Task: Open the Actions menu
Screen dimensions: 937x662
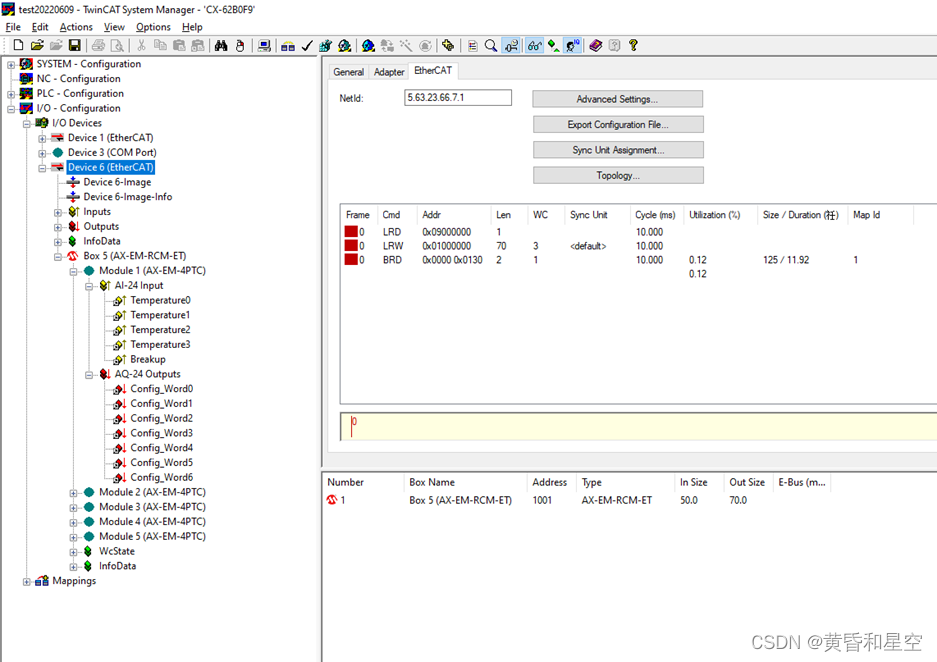Action: pos(76,27)
